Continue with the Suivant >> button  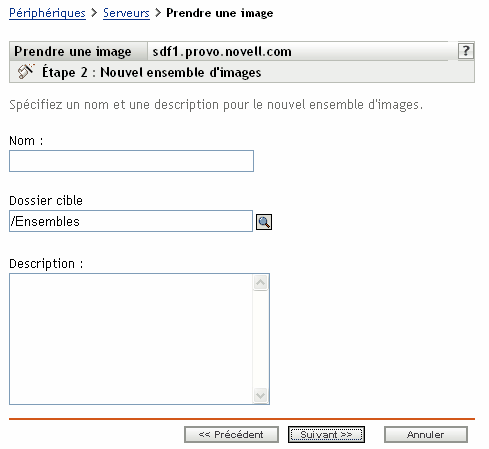pyautogui.click(x=326, y=434)
